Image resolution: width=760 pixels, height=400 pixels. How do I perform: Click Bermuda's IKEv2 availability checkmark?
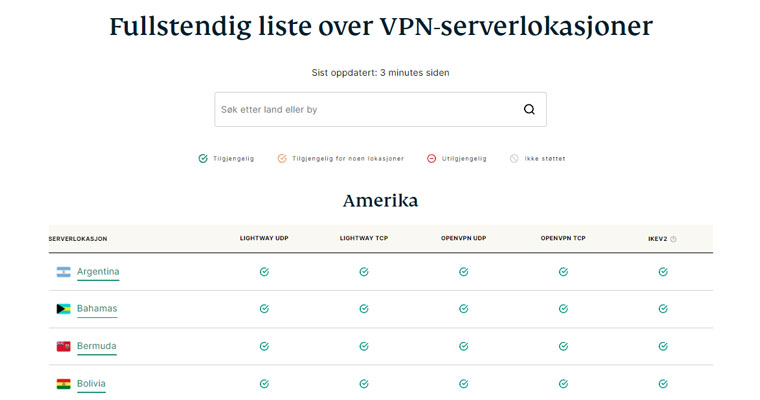tap(663, 346)
